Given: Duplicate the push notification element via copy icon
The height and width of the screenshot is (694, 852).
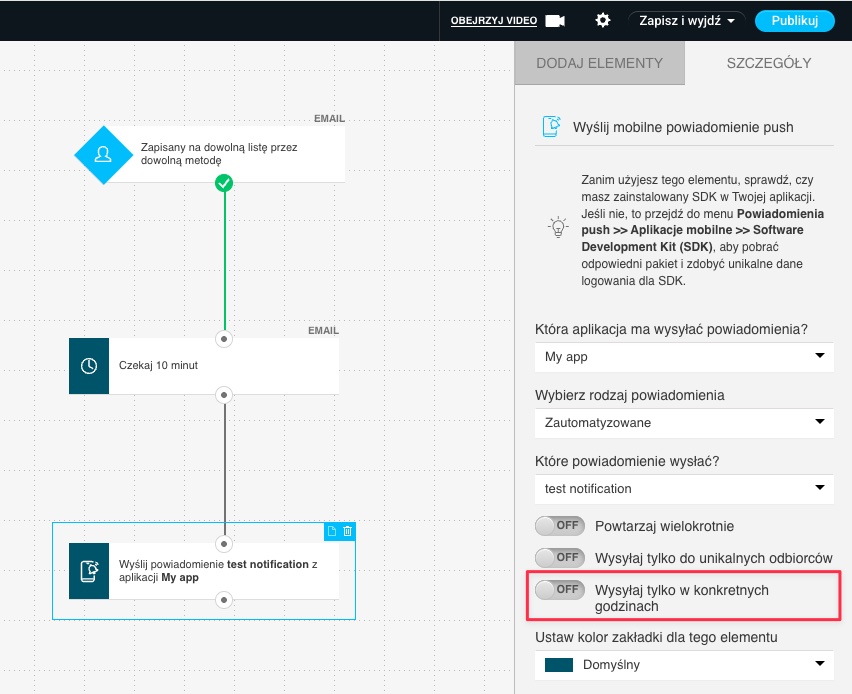Looking at the screenshot, I should click(x=332, y=531).
